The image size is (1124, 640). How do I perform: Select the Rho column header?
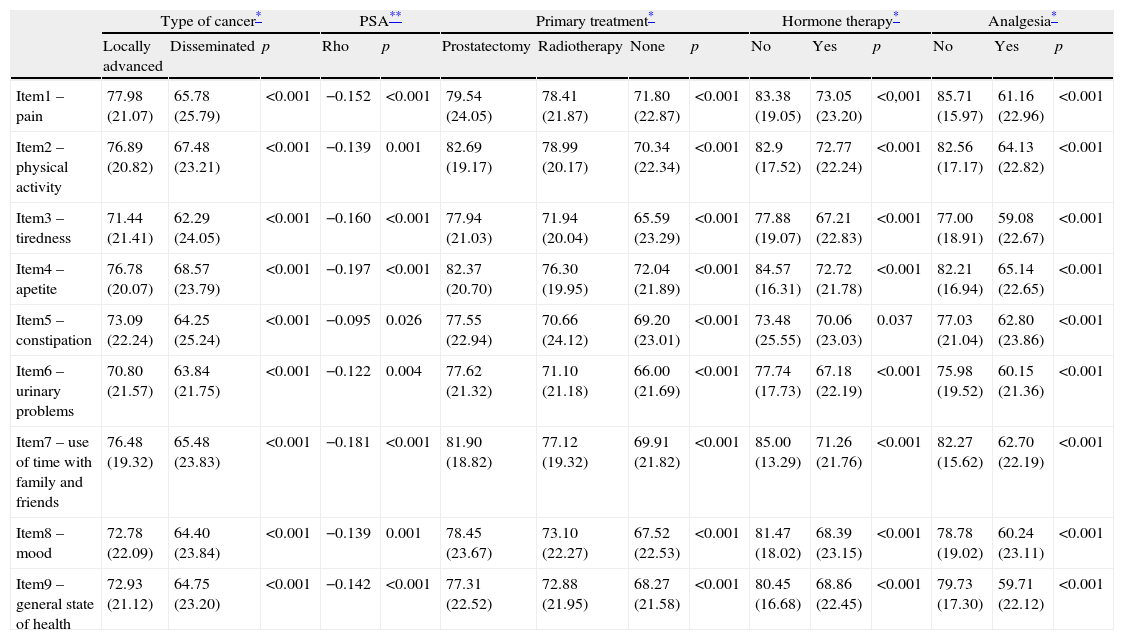pos(334,46)
